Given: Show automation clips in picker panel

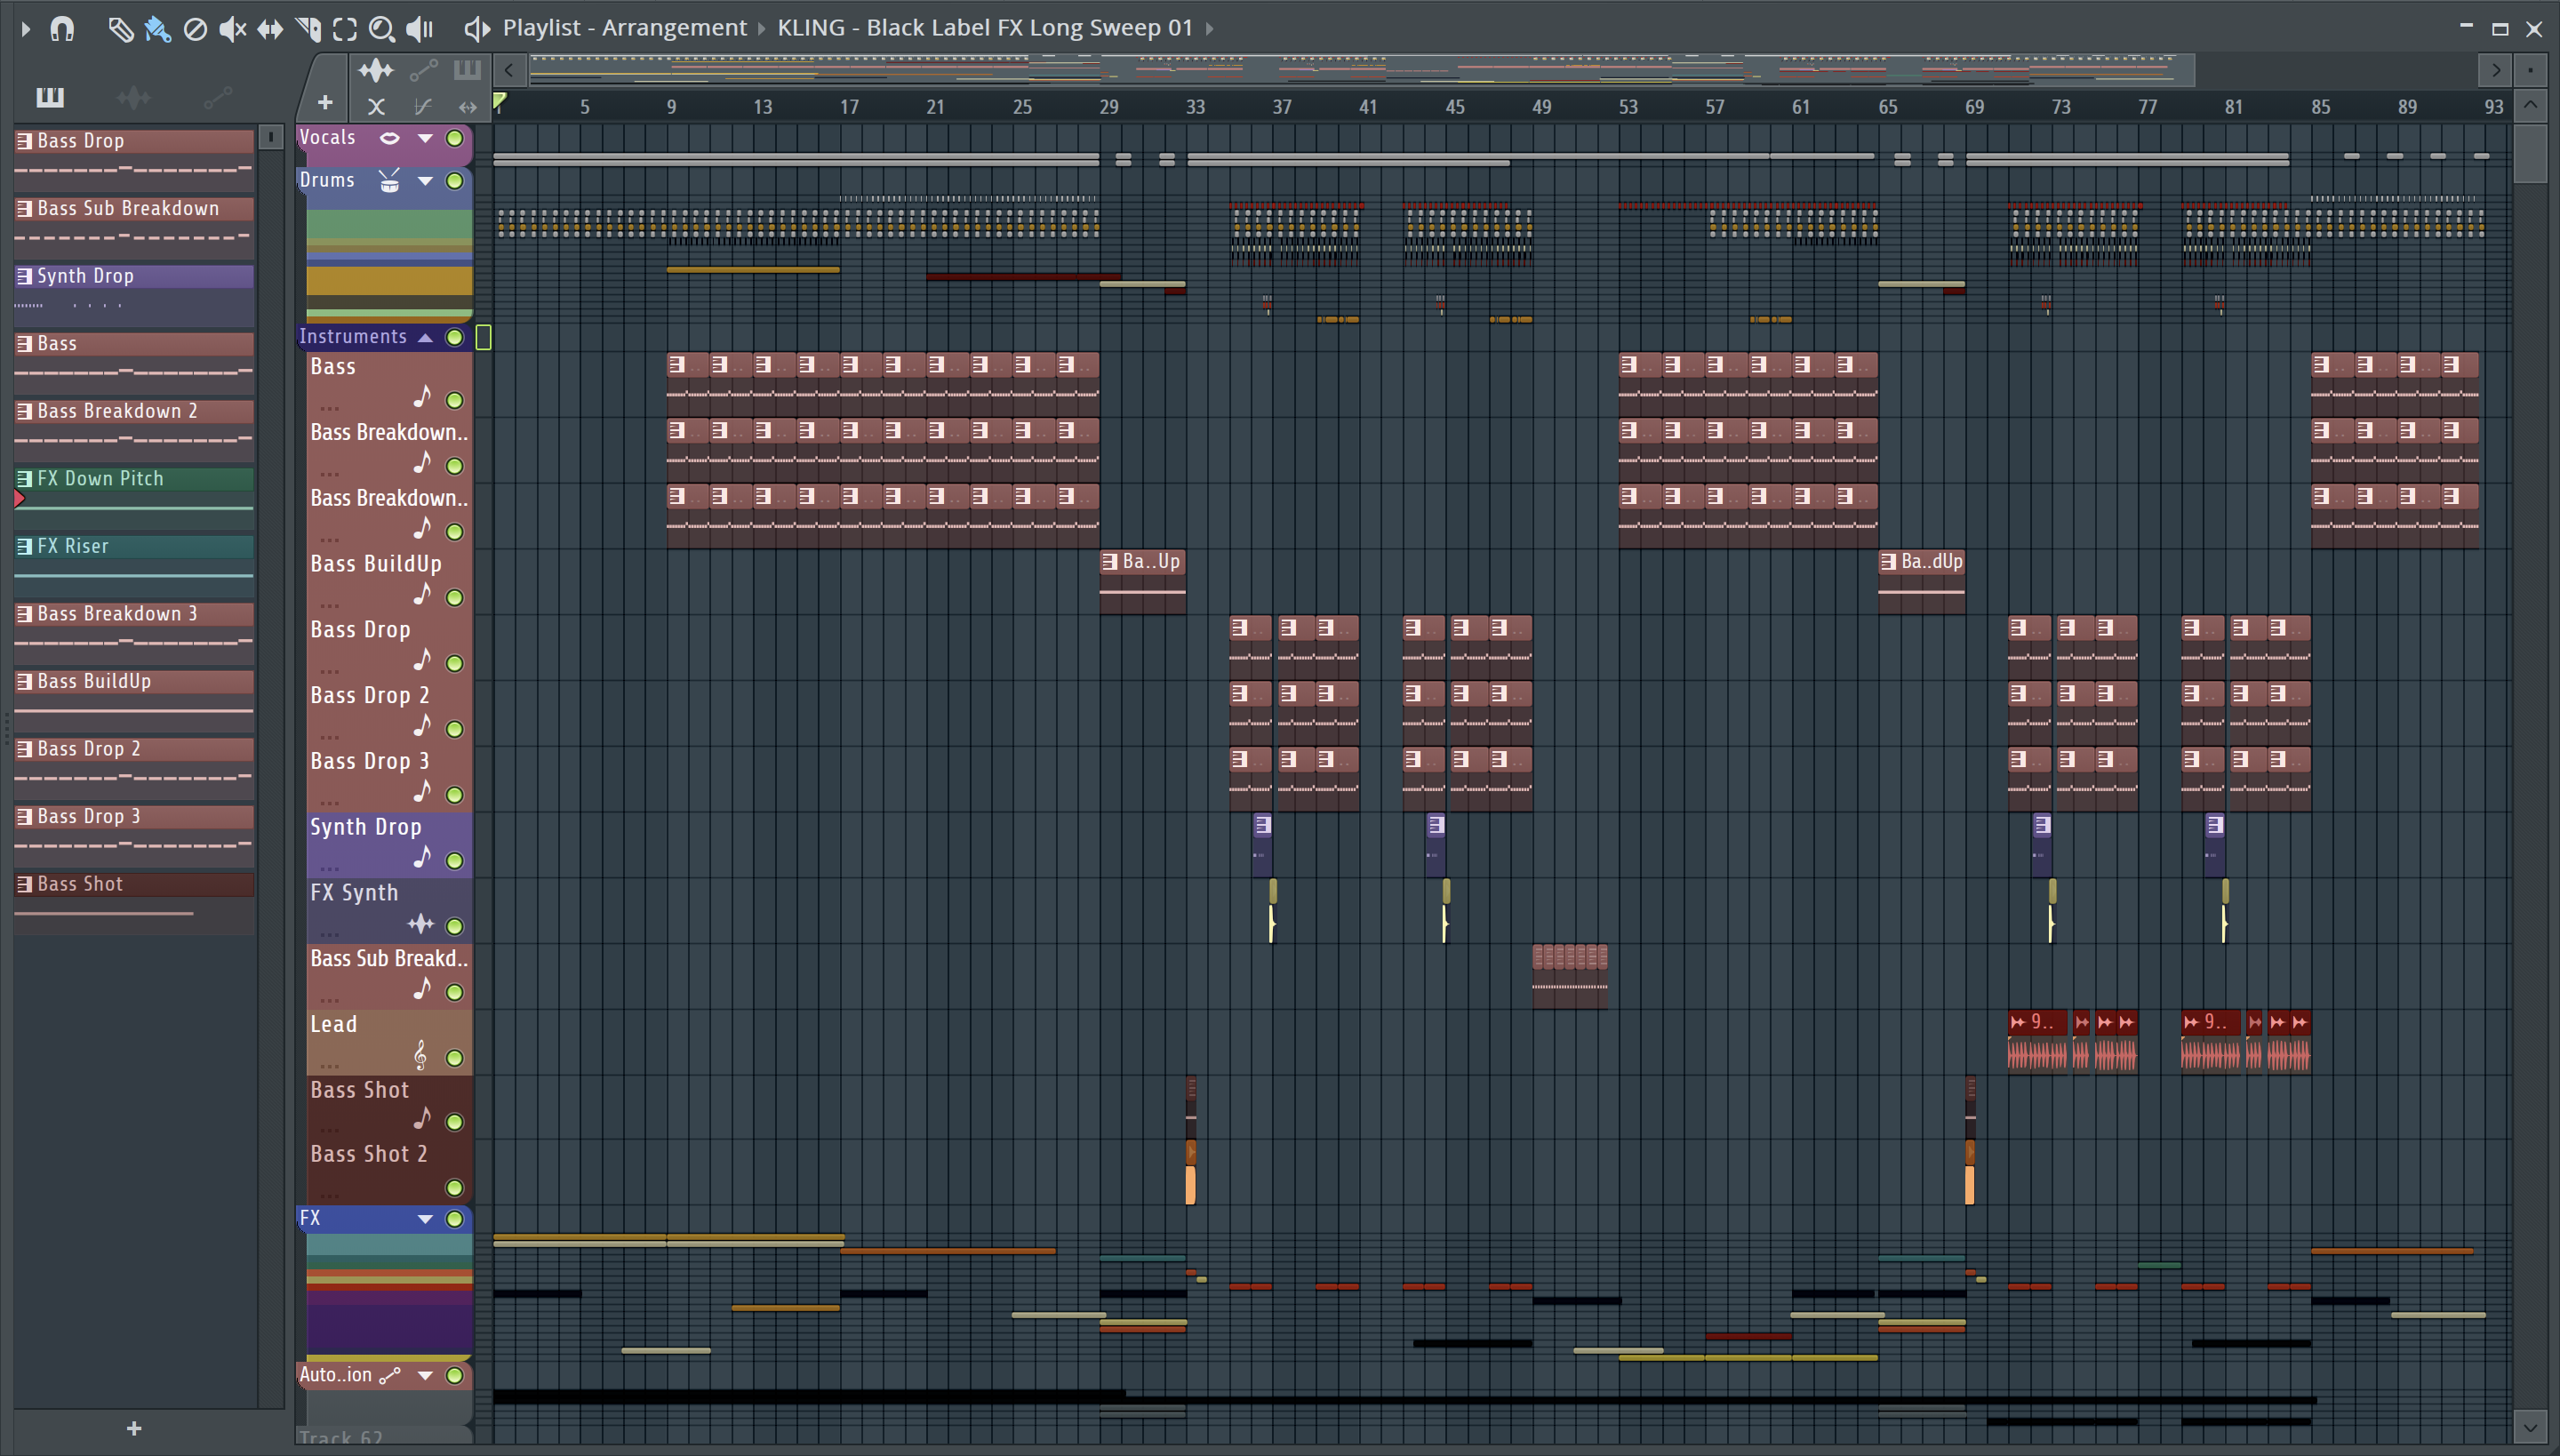Looking at the screenshot, I should (x=217, y=97).
